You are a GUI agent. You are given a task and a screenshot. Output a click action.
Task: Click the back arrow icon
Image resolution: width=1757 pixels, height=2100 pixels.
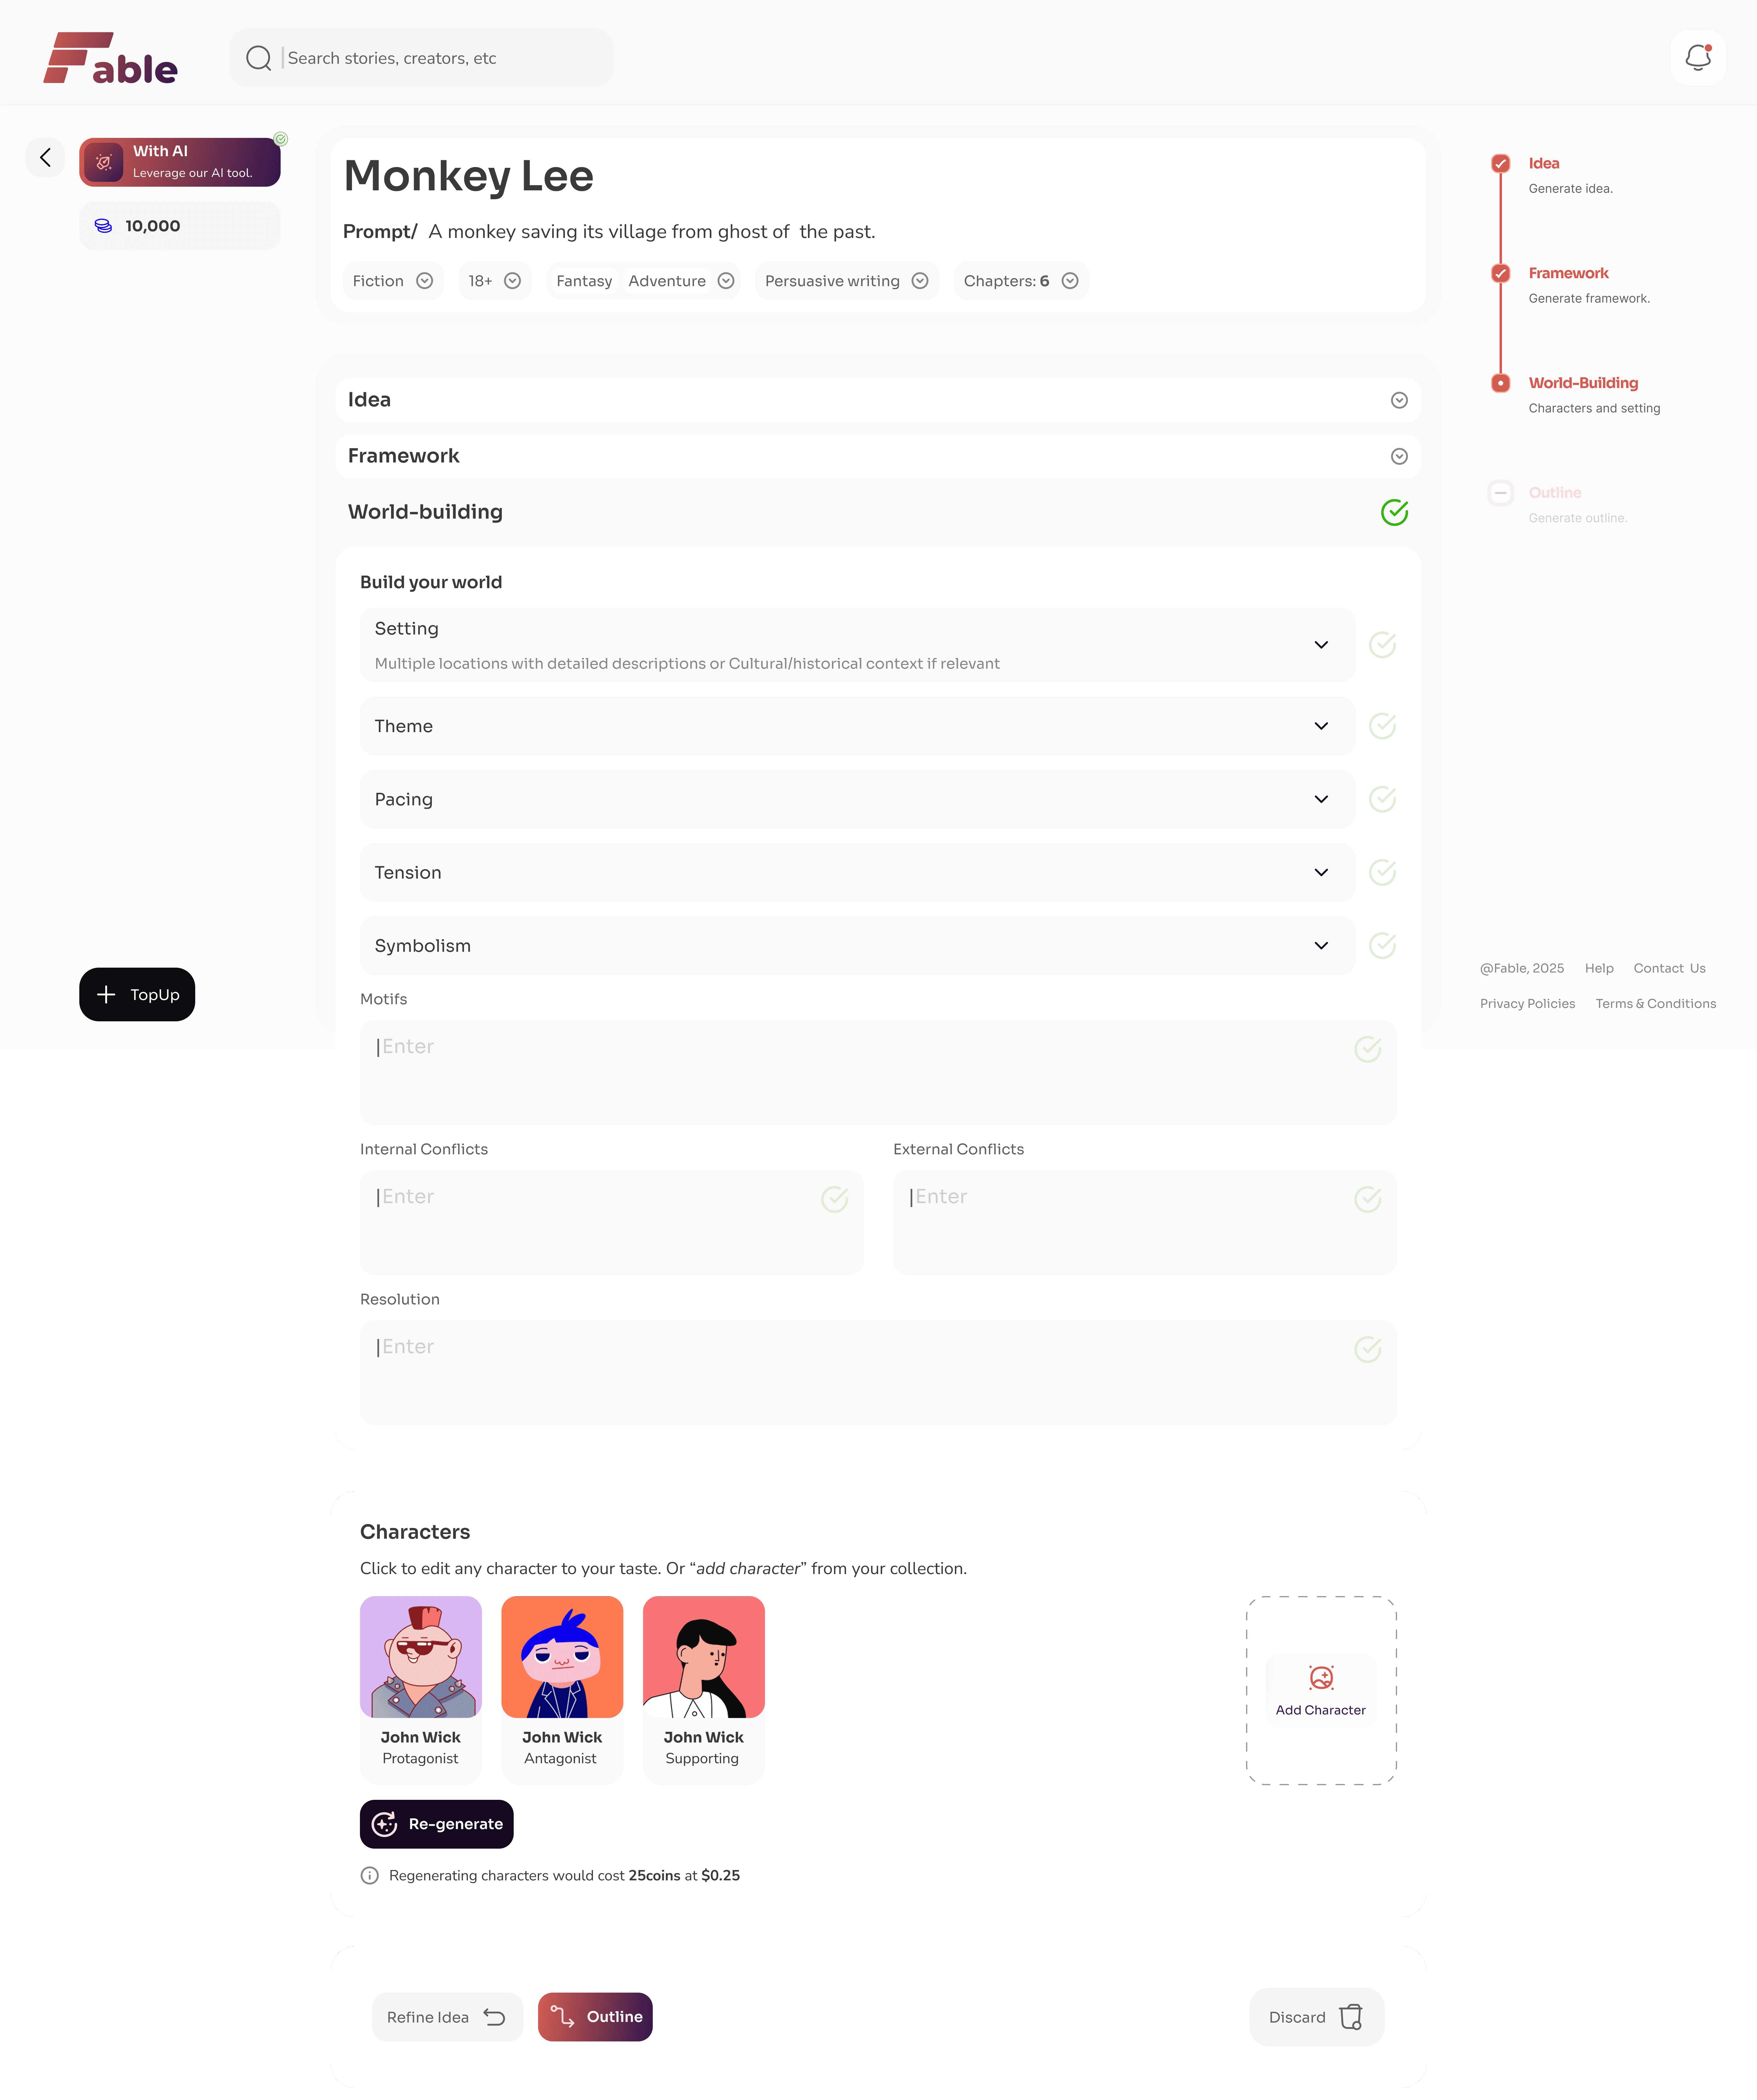pyautogui.click(x=45, y=157)
